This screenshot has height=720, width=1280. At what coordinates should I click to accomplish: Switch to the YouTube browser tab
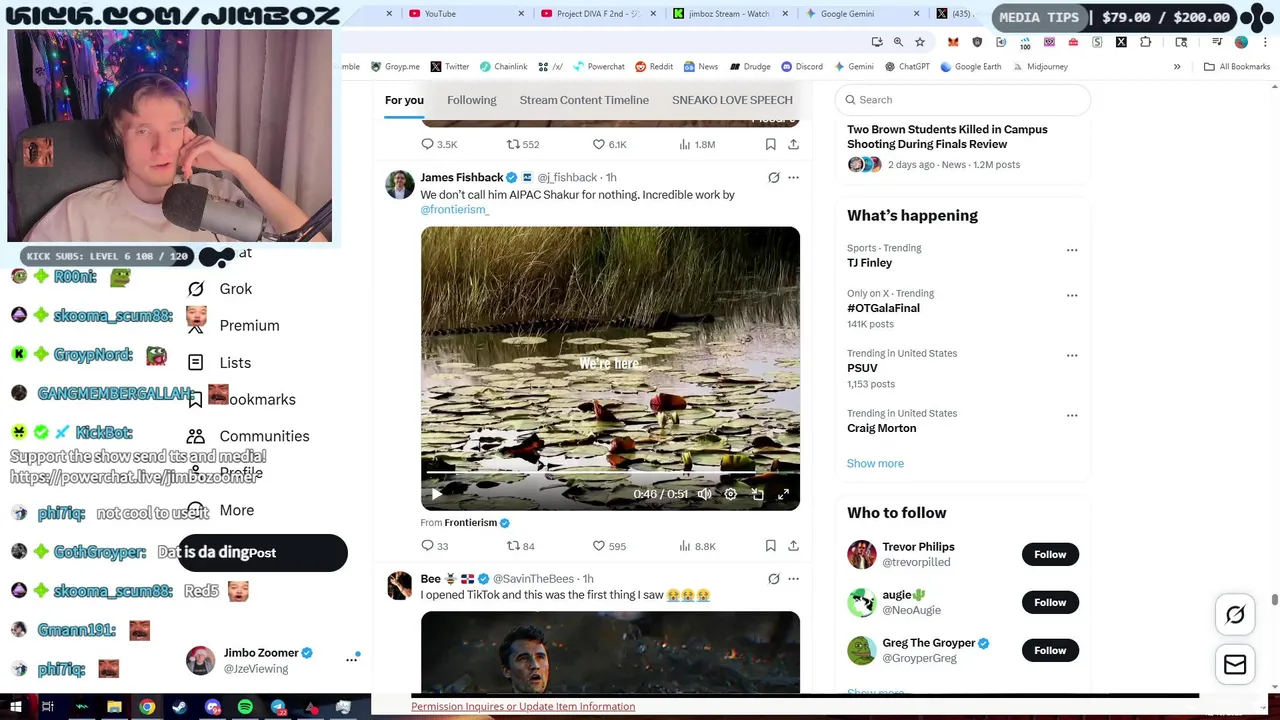click(466, 14)
